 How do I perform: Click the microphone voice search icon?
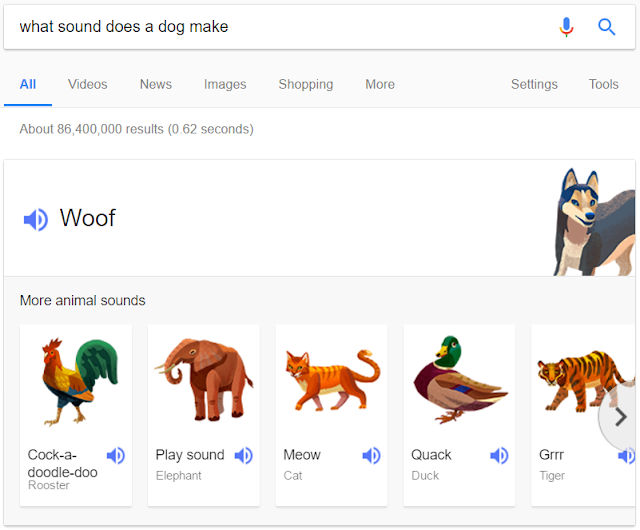tap(566, 27)
